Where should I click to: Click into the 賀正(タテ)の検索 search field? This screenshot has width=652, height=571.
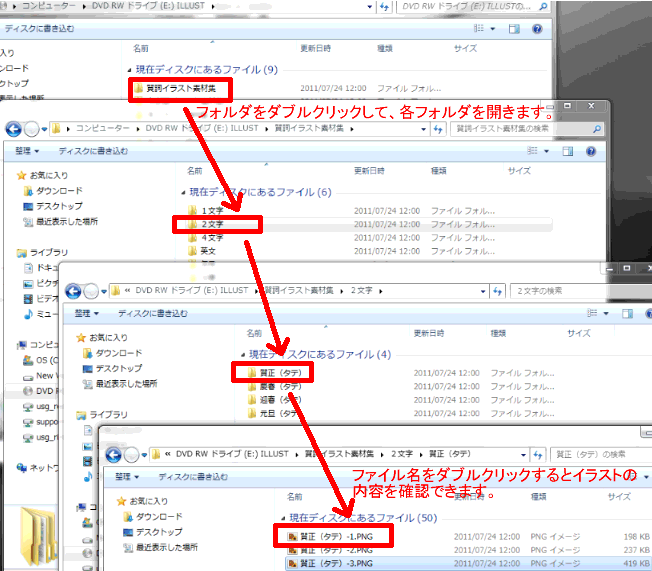pyautogui.click(x=599, y=455)
